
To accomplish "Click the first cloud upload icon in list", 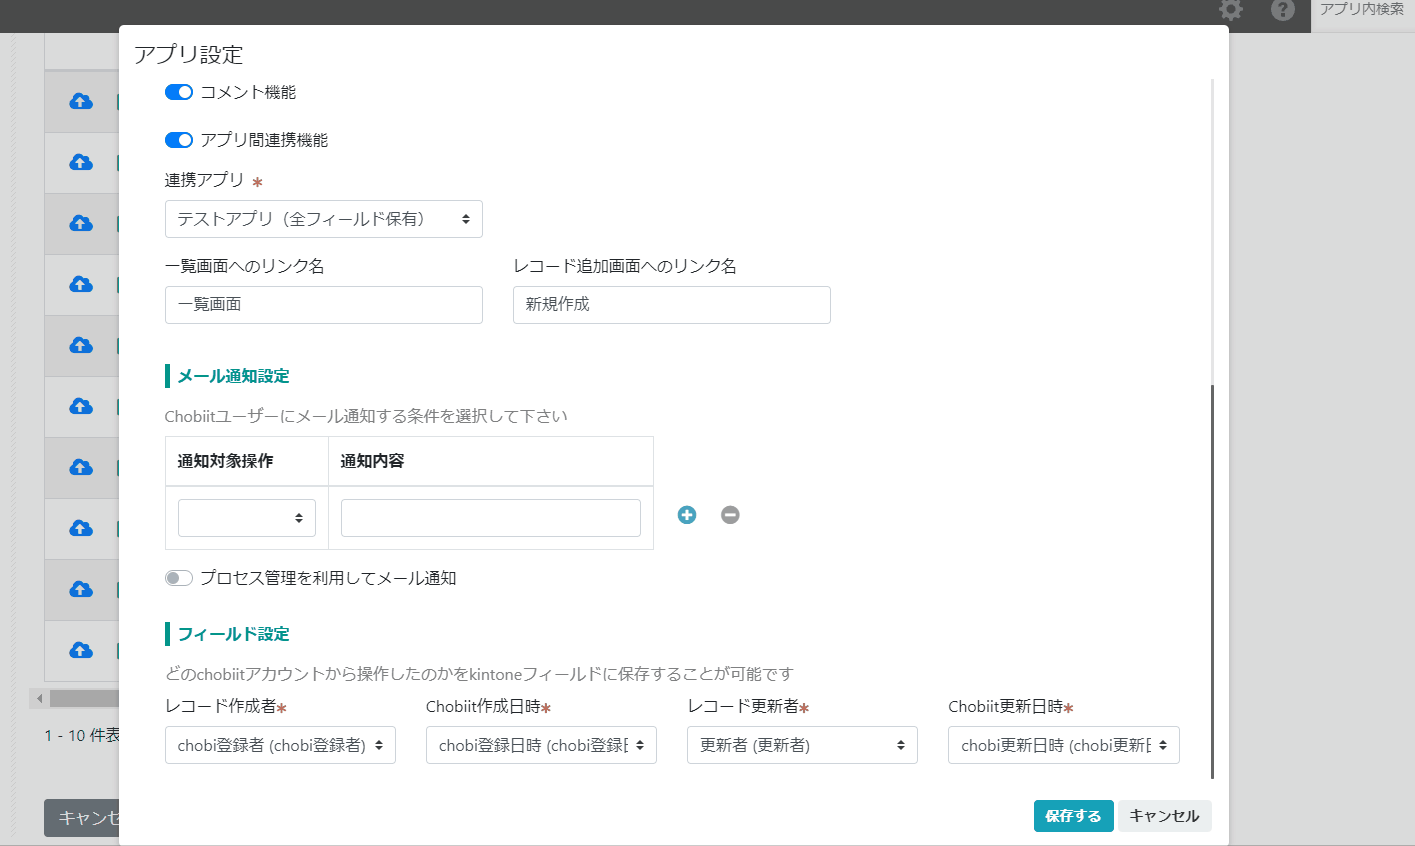I will tap(81, 101).
